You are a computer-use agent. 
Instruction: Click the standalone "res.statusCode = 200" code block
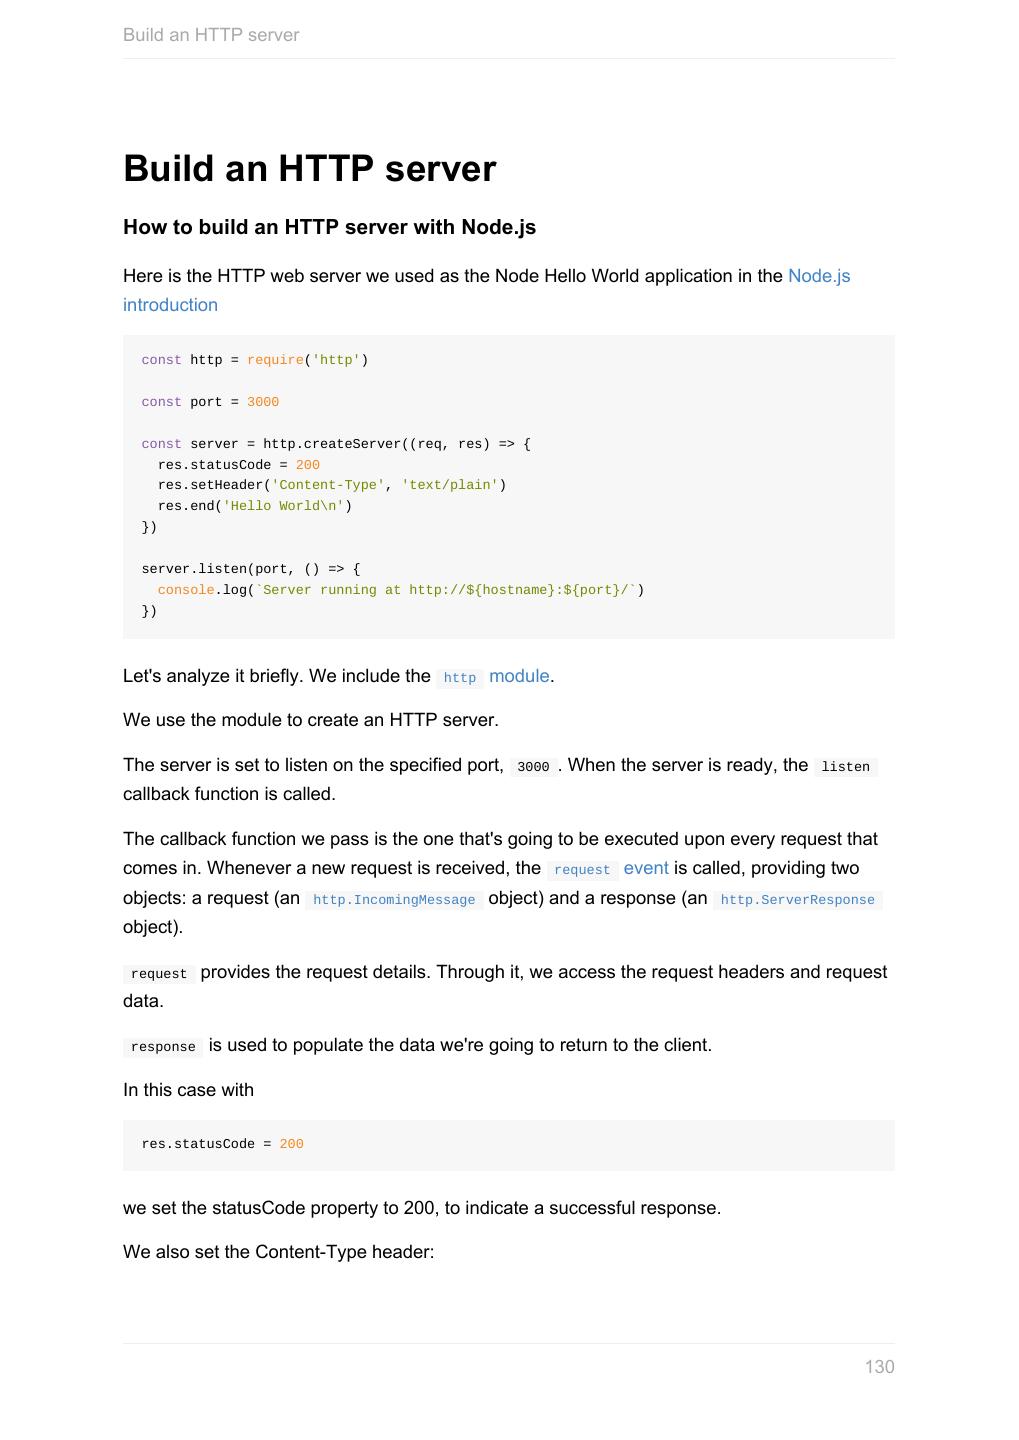point(222,1144)
